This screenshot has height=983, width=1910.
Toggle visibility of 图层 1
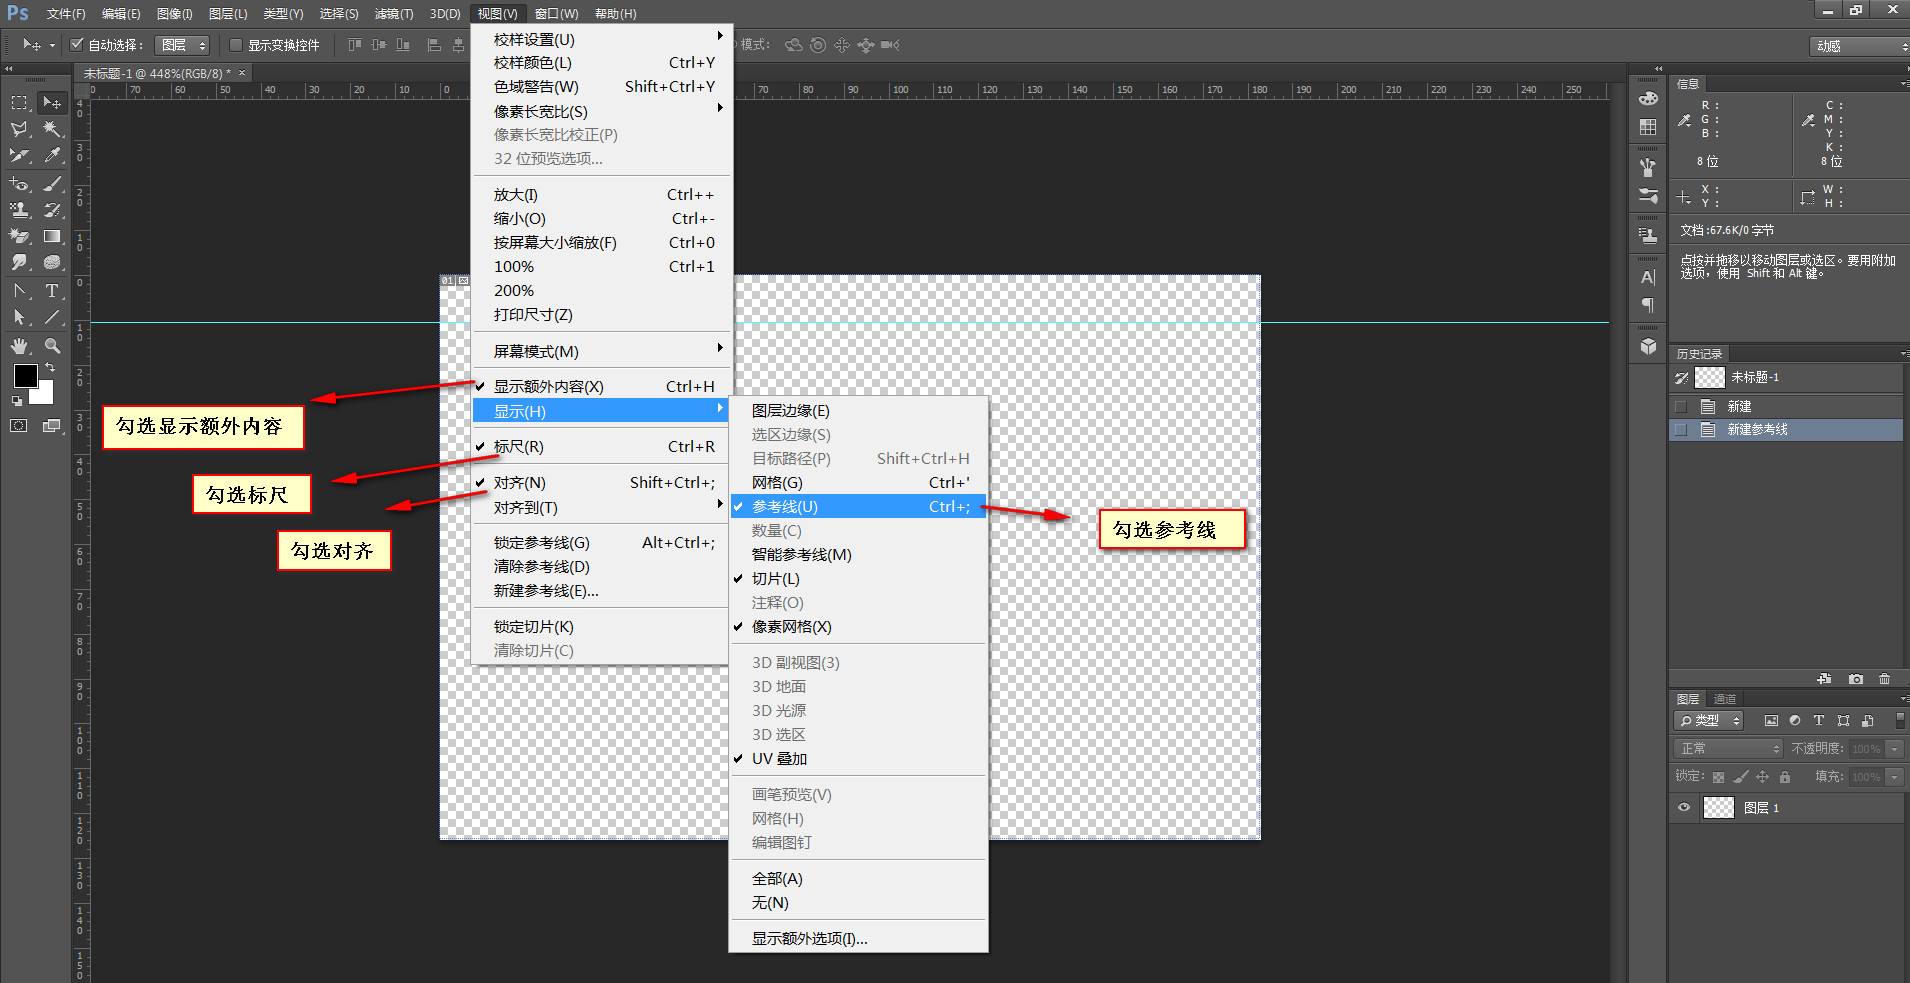point(1684,807)
